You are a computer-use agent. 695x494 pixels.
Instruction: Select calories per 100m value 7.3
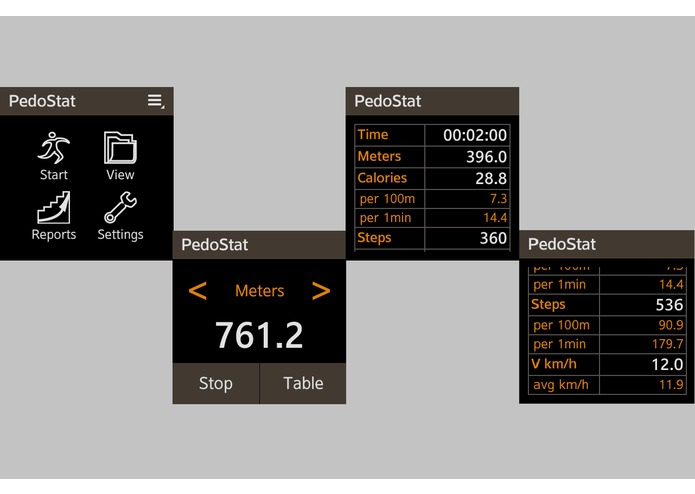coord(498,198)
